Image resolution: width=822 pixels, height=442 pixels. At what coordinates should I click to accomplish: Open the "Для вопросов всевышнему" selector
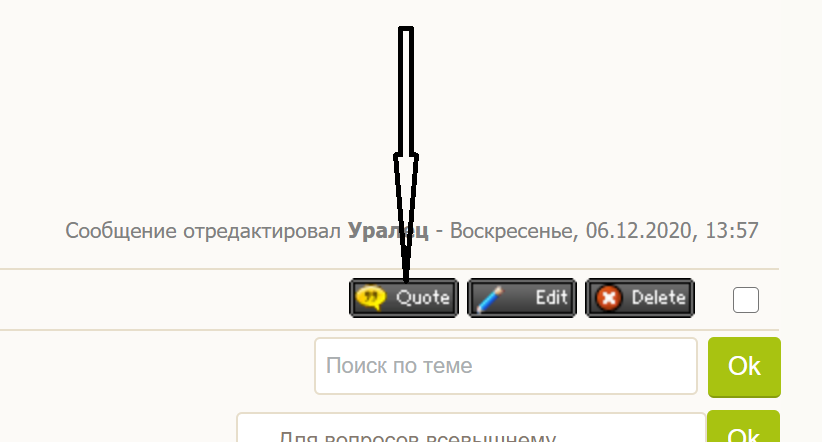471,428
